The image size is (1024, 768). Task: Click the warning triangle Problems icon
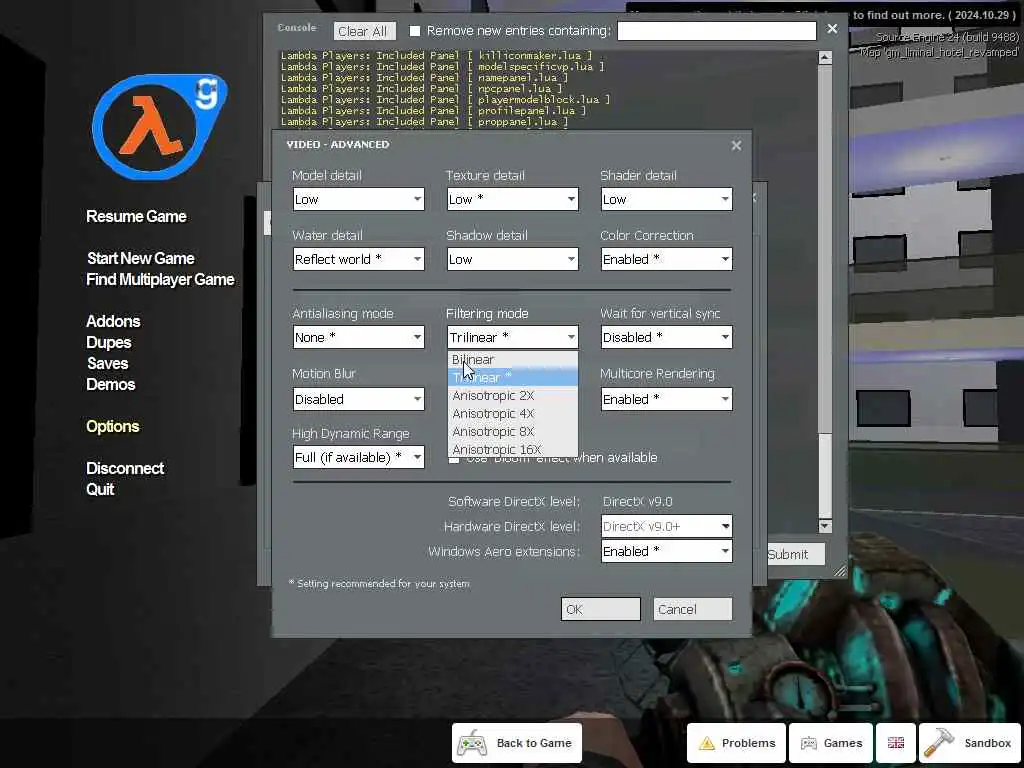(707, 743)
